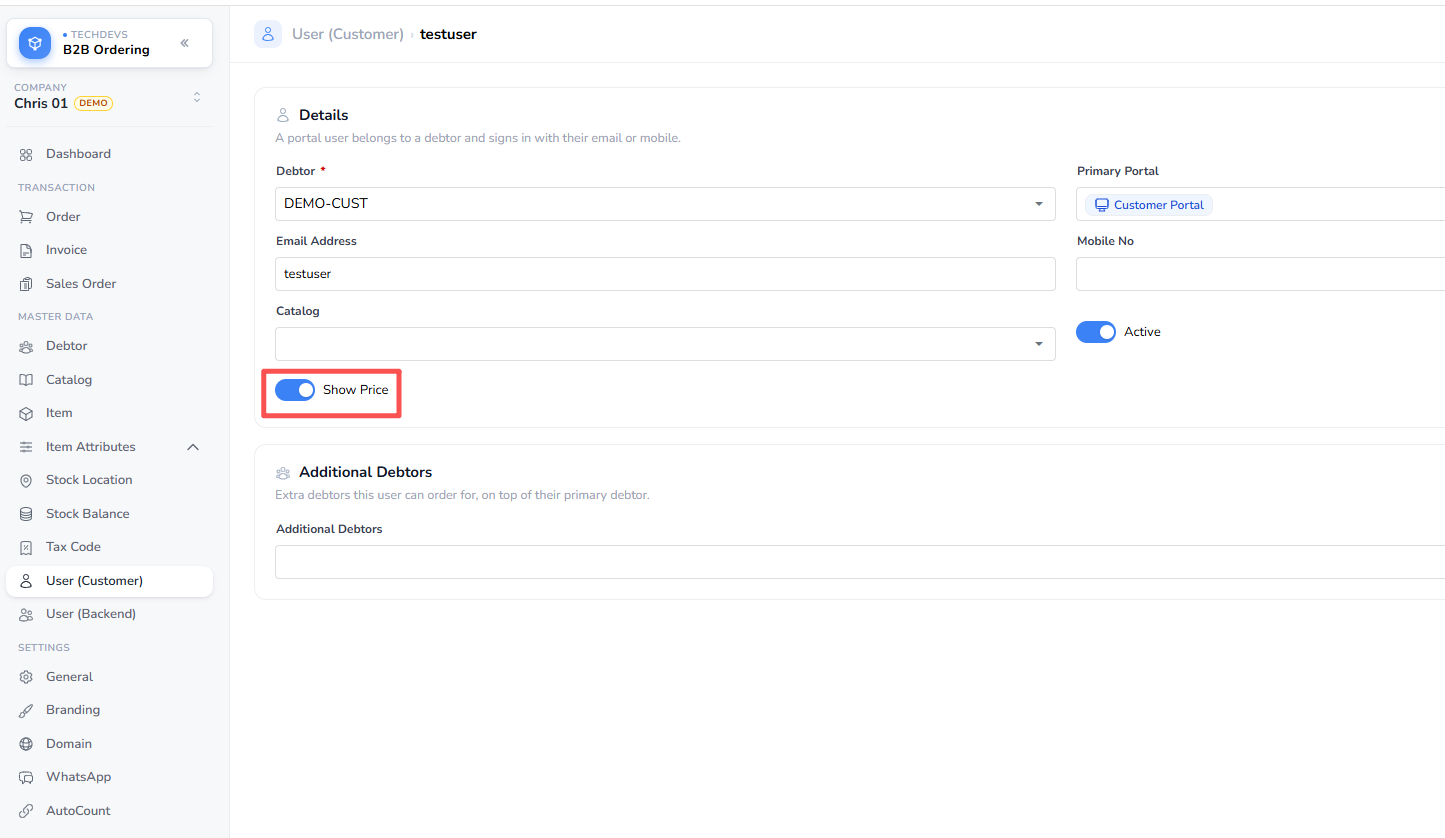
Task: Click the User (Customer) breadcrumb link
Action: pos(348,34)
